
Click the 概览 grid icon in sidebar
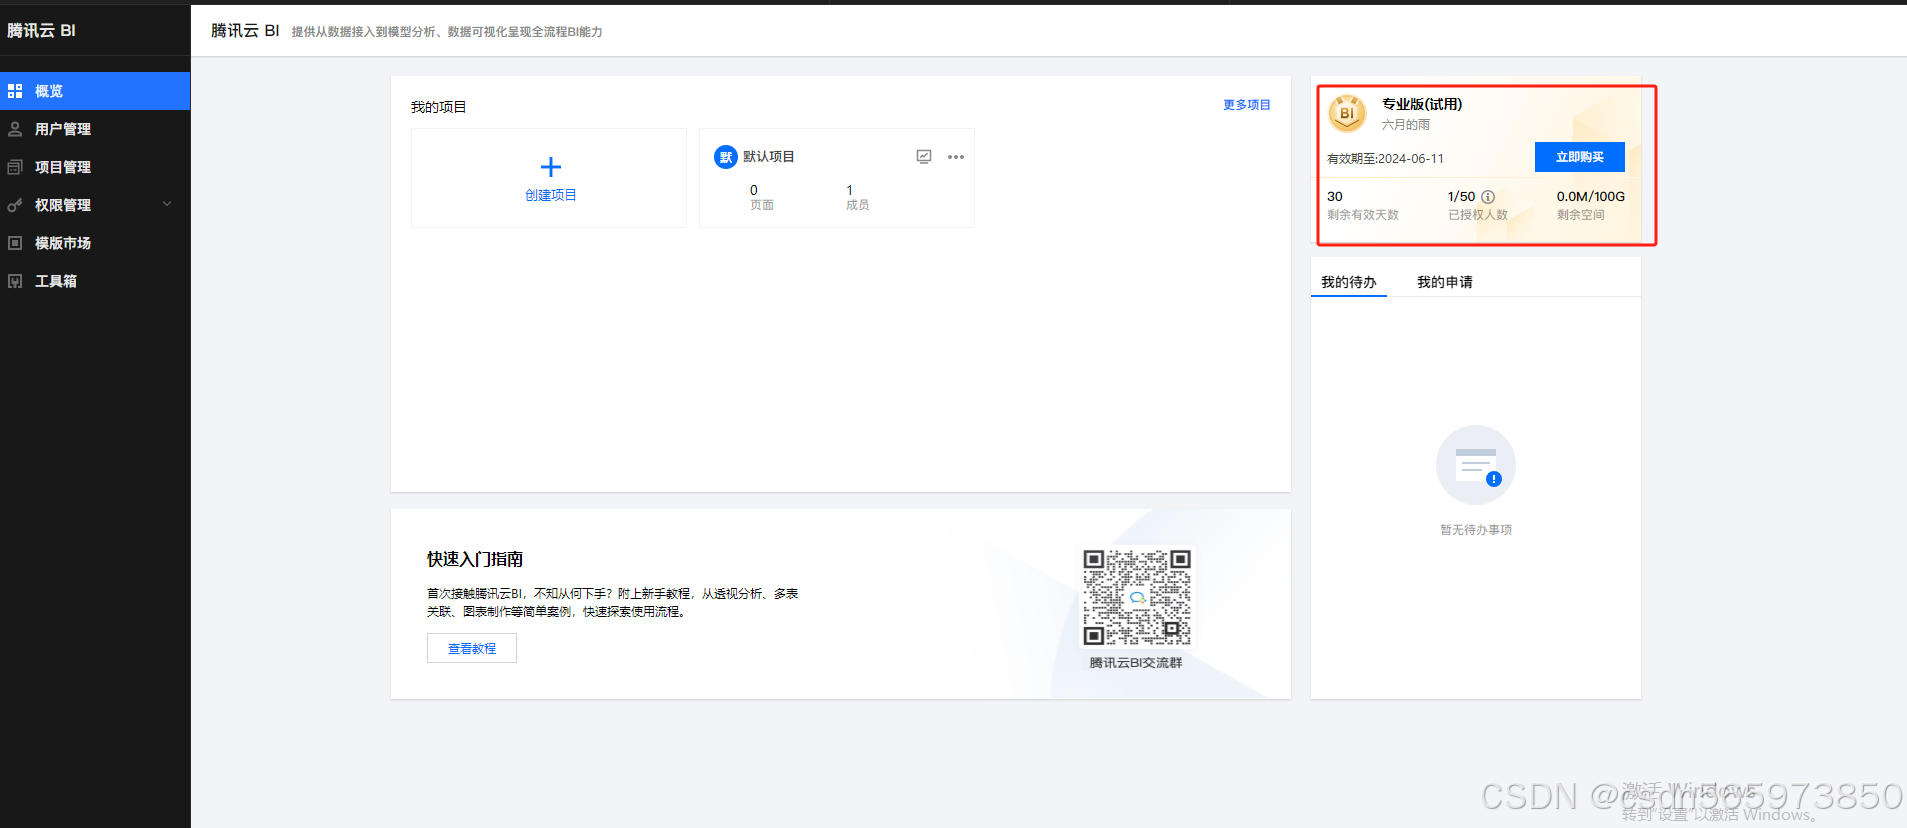coord(15,91)
